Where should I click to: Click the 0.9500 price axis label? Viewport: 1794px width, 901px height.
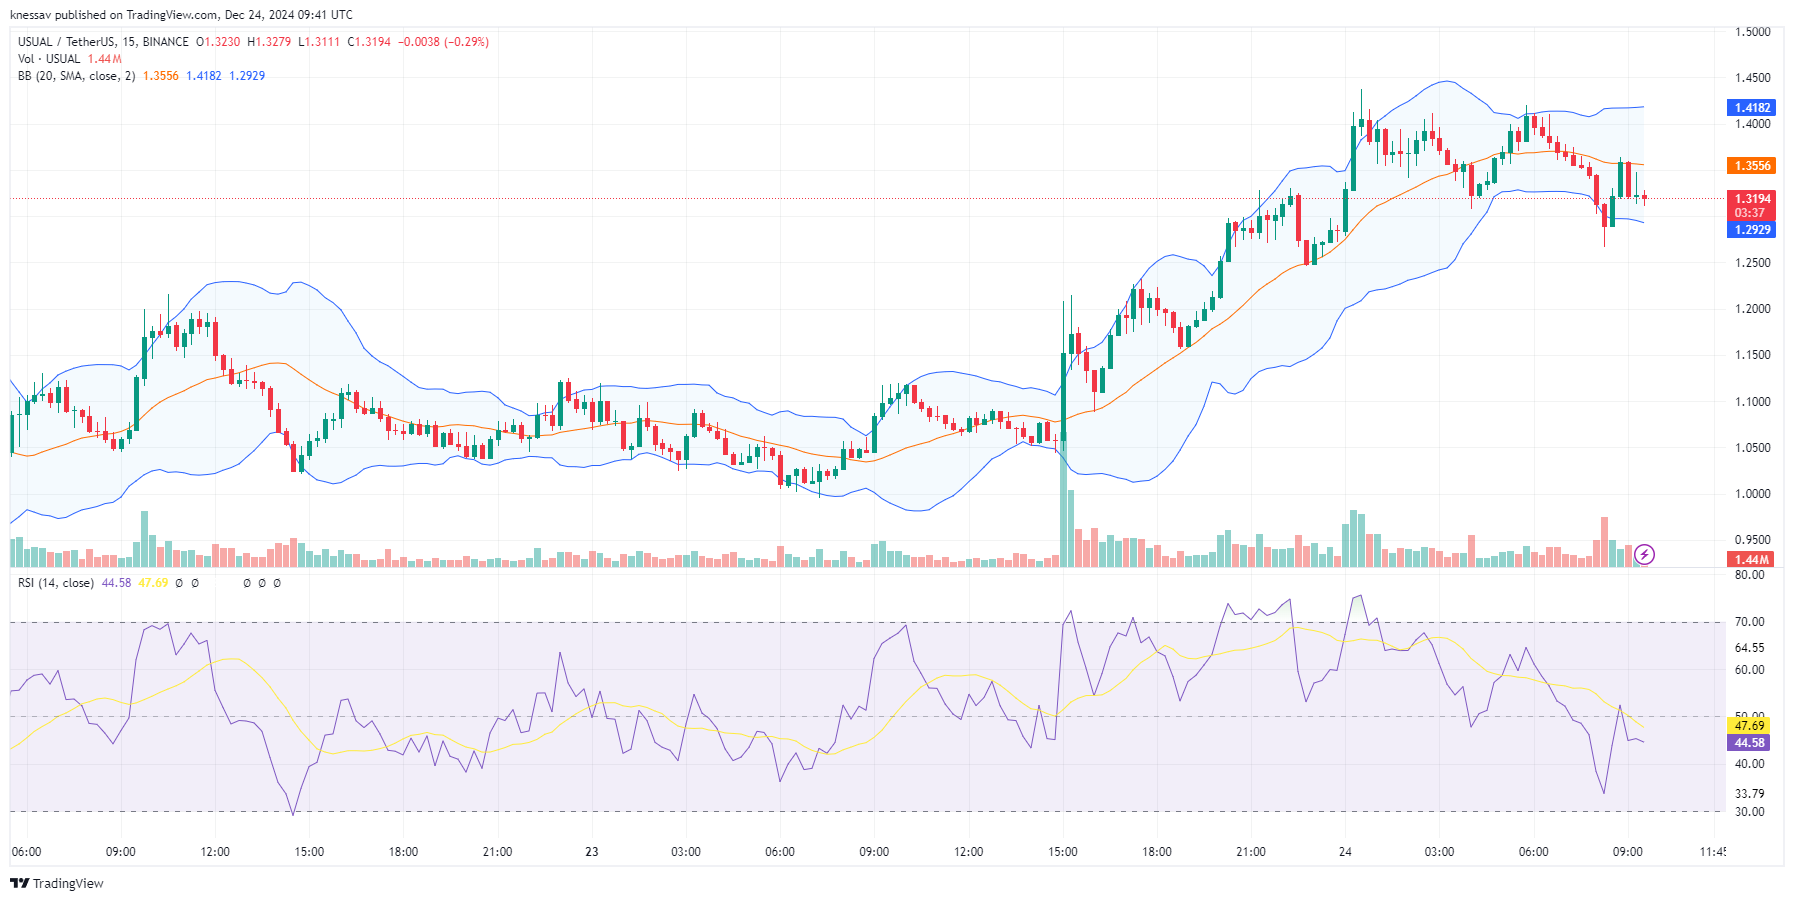point(1752,540)
